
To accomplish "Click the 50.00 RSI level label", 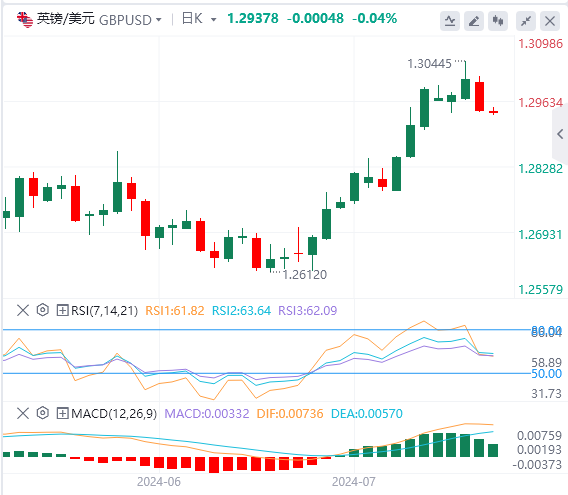I will pos(546,374).
